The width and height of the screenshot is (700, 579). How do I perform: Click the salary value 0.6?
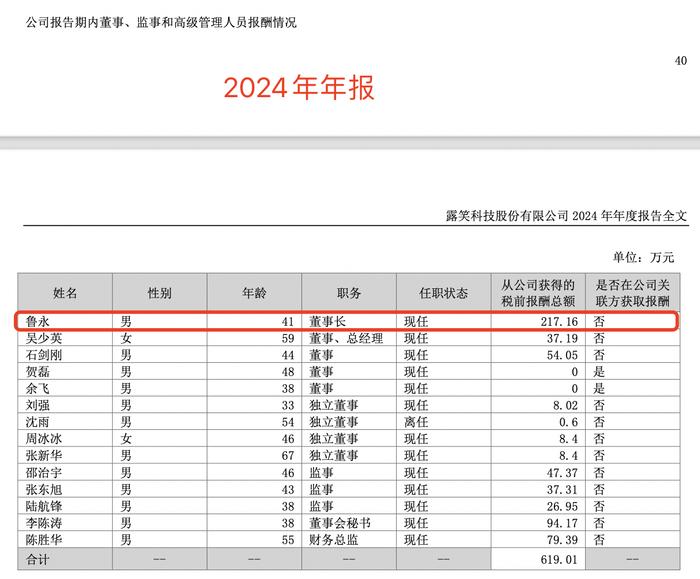pyautogui.click(x=568, y=422)
